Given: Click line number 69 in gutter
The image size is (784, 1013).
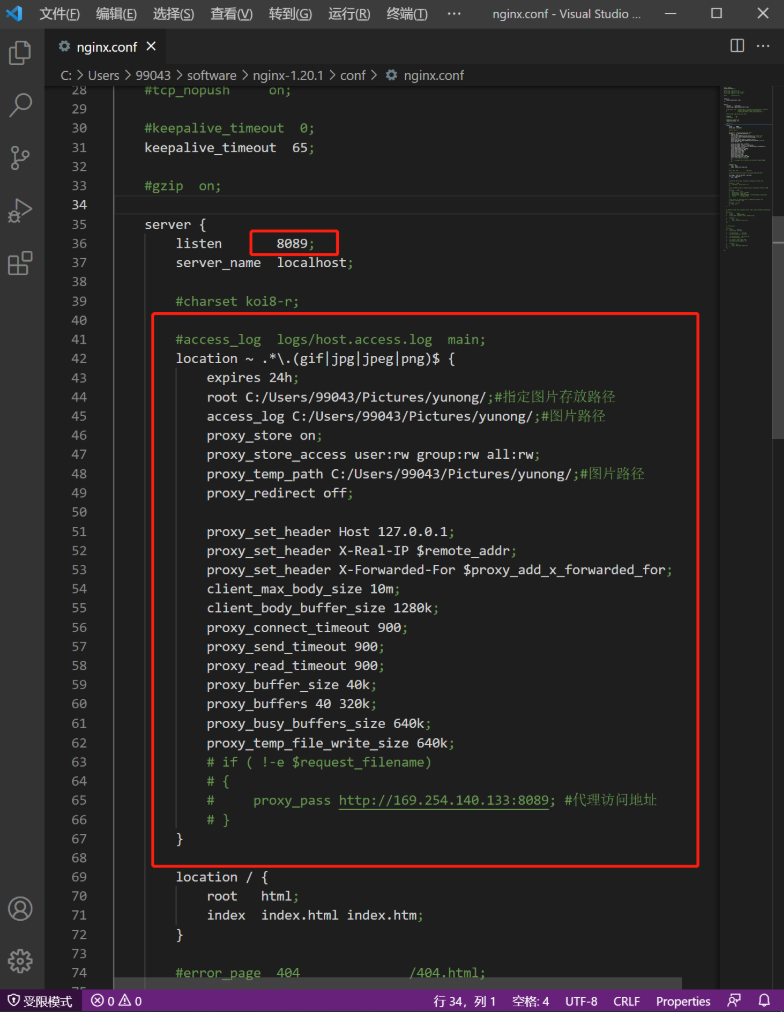Looking at the screenshot, I should 79,877.
